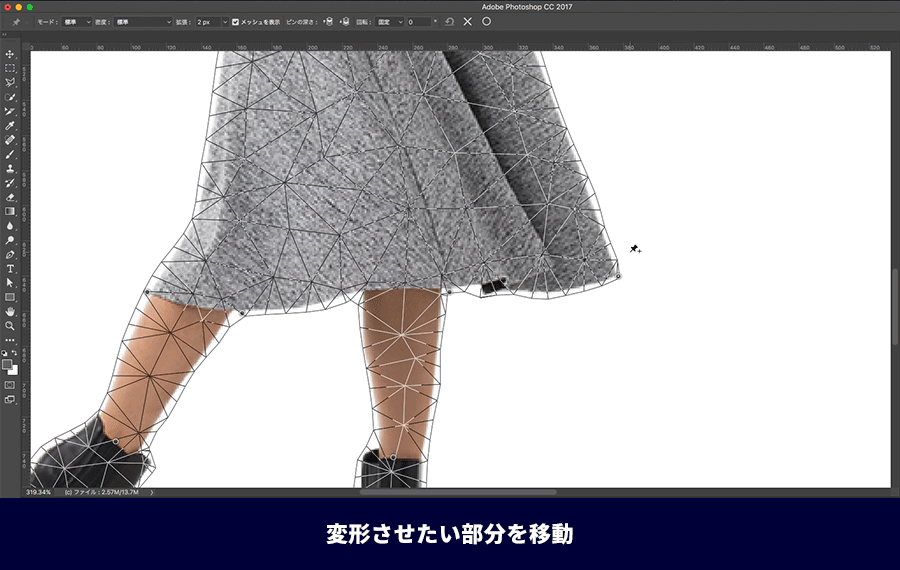Select the Clone Stamp tool
Viewport: 900px width, 570px height.
pyautogui.click(x=10, y=169)
